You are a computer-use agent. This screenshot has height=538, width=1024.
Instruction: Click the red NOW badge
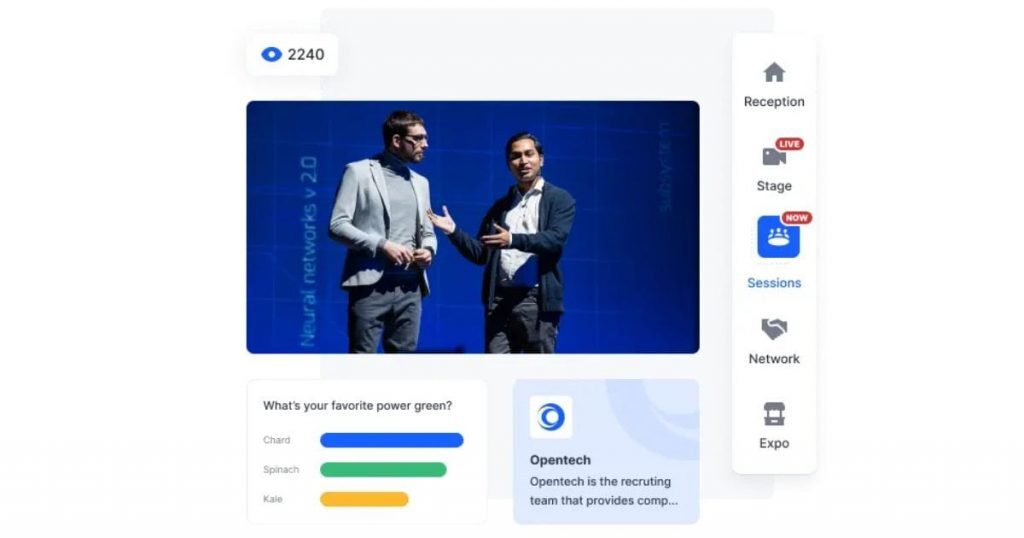pos(797,218)
